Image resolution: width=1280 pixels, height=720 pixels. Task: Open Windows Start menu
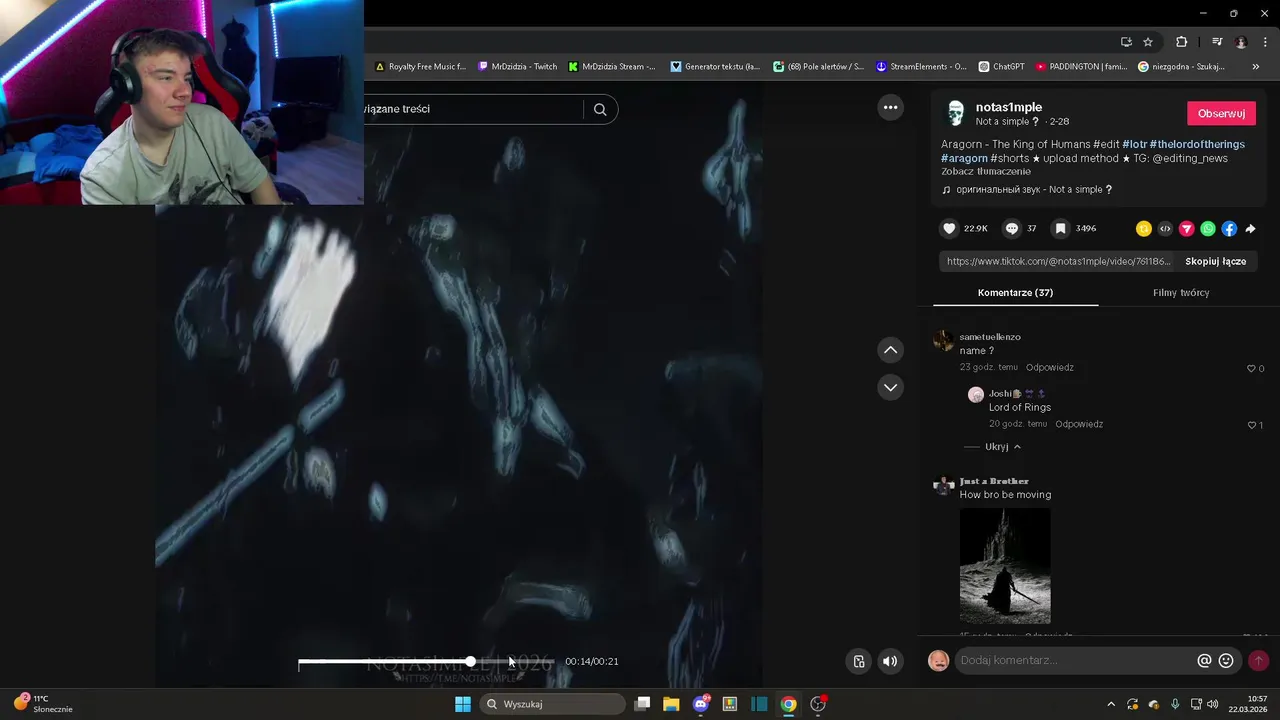(x=463, y=704)
